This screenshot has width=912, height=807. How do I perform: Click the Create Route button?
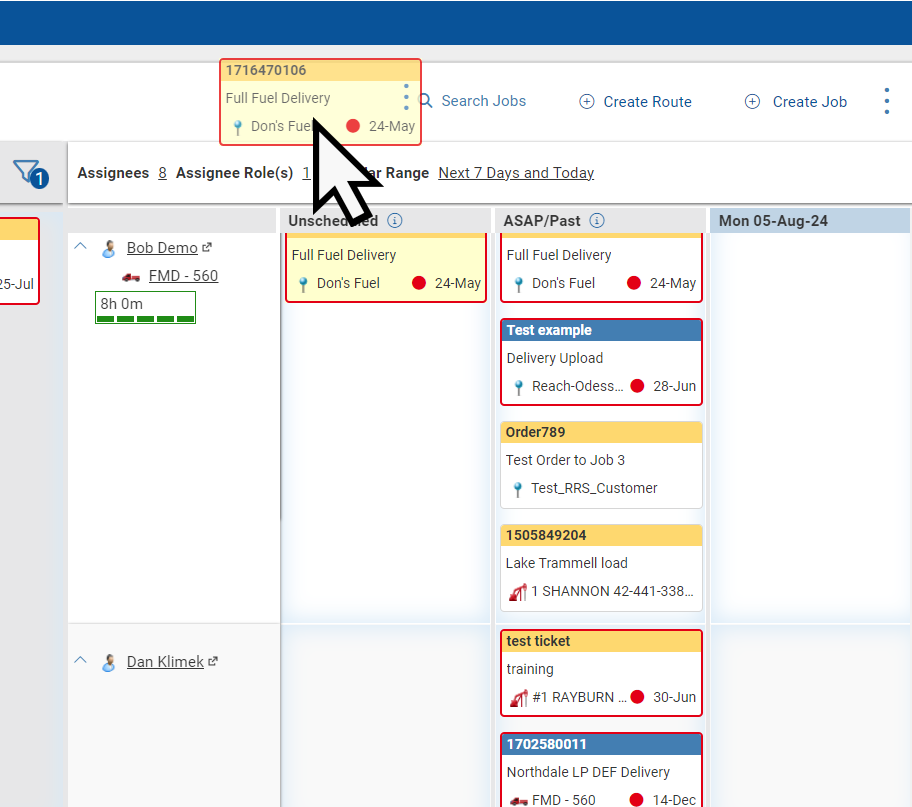(x=635, y=102)
